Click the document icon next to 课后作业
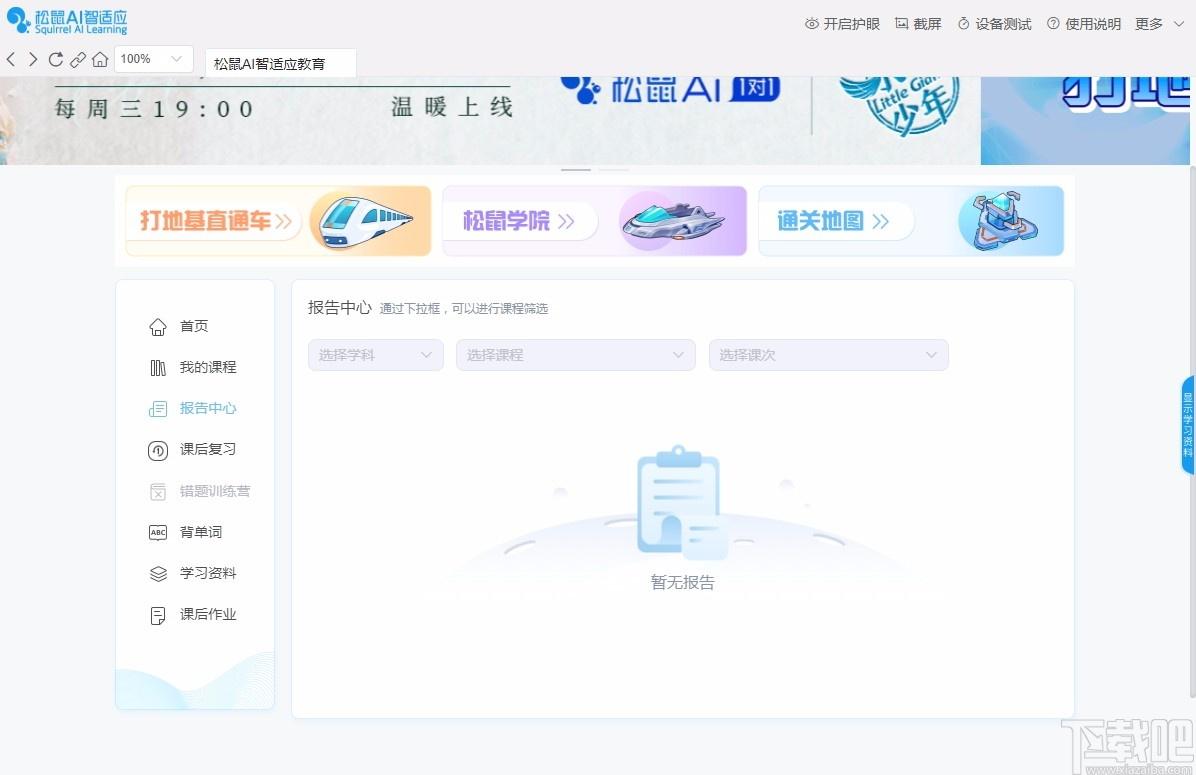This screenshot has width=1196, height=775. [x=158, y=616]
